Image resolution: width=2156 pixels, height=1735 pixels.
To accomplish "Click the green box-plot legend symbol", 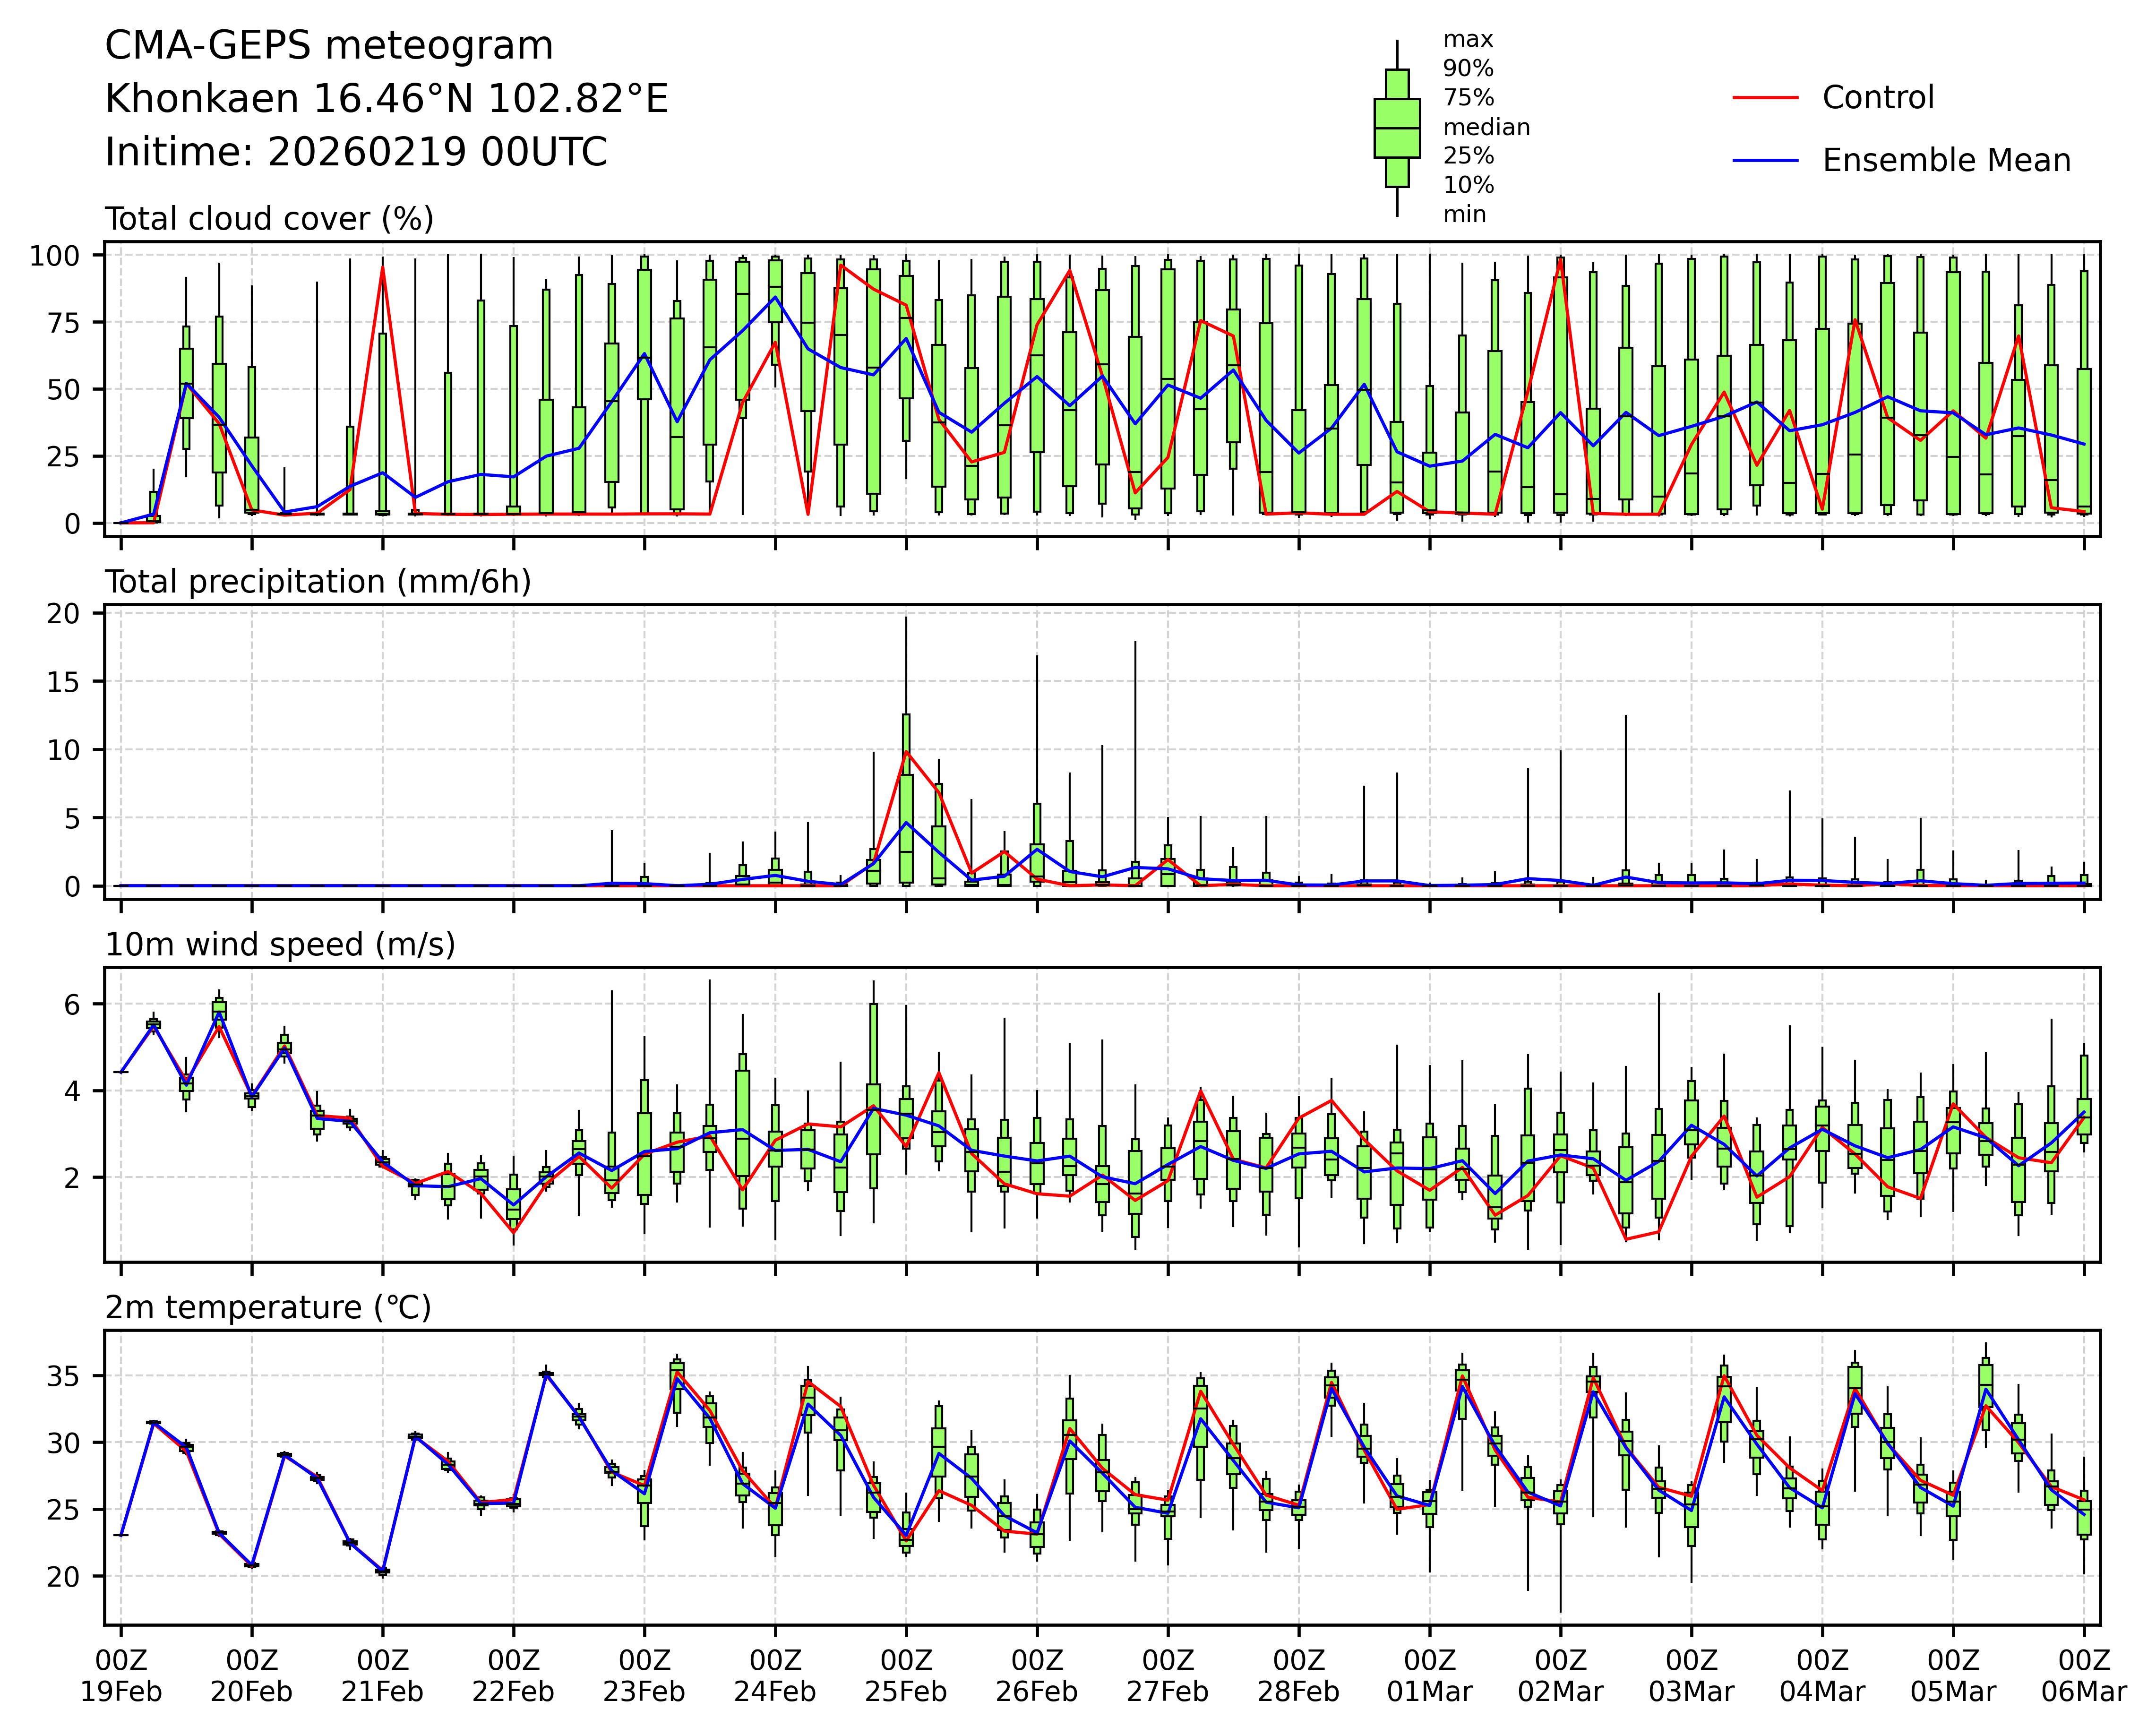I will pos(1396,128).
